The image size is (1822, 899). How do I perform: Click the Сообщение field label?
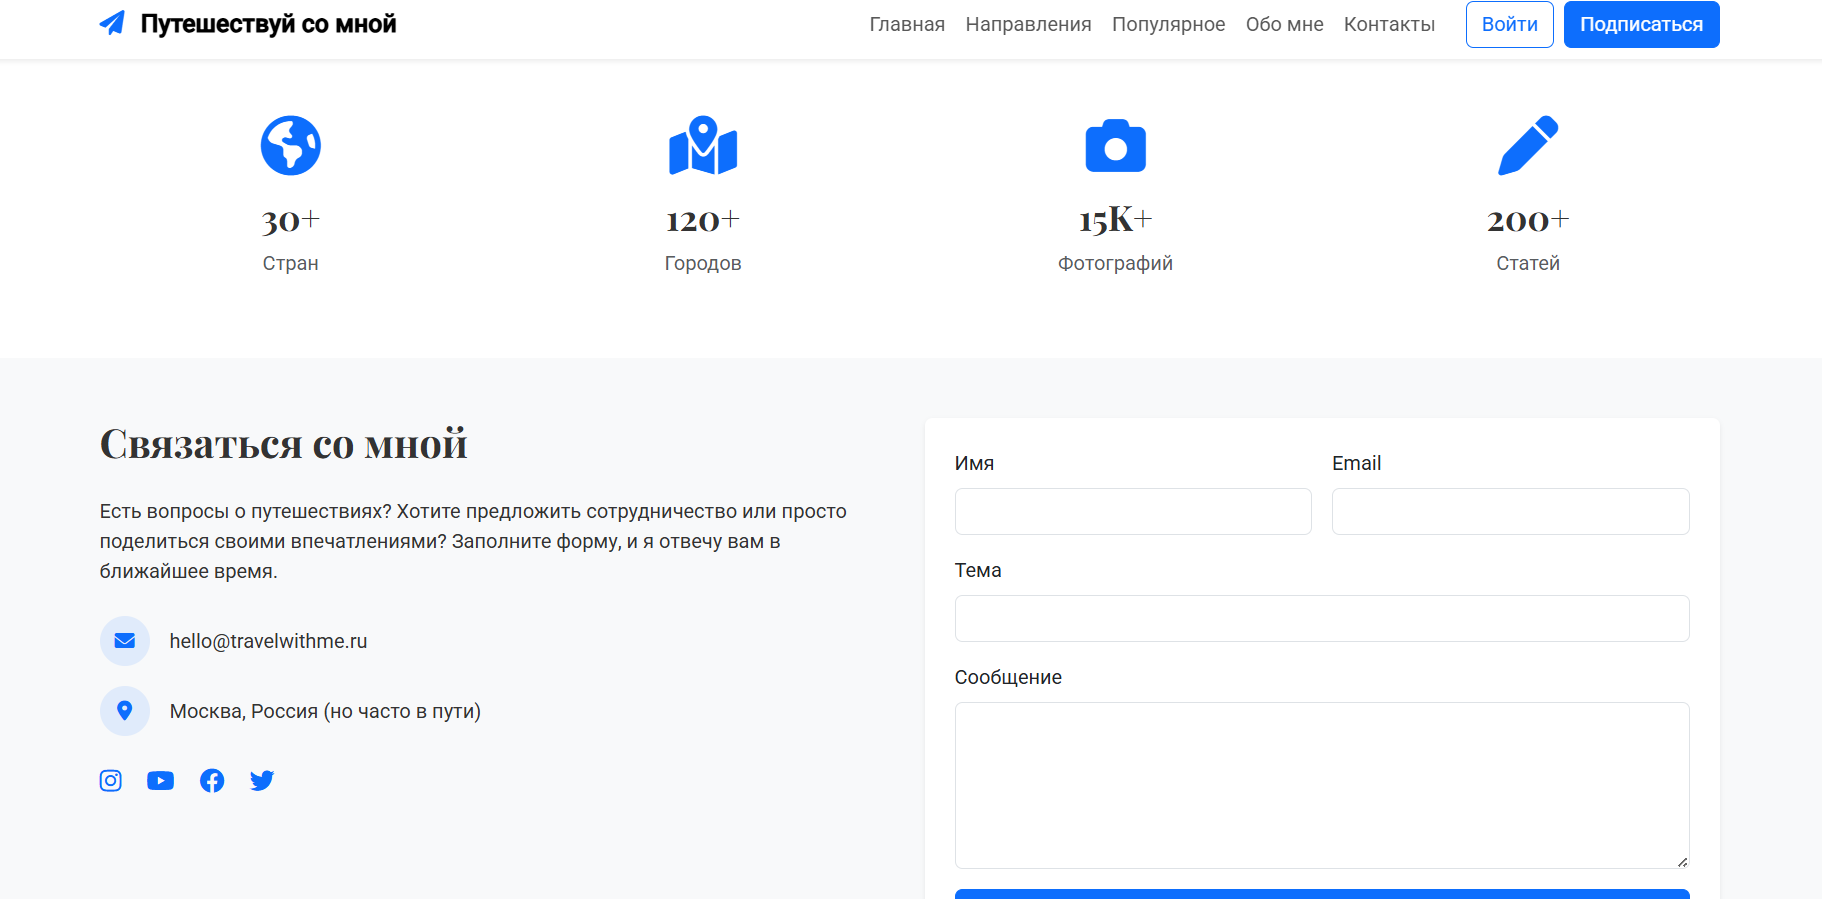1008,677
